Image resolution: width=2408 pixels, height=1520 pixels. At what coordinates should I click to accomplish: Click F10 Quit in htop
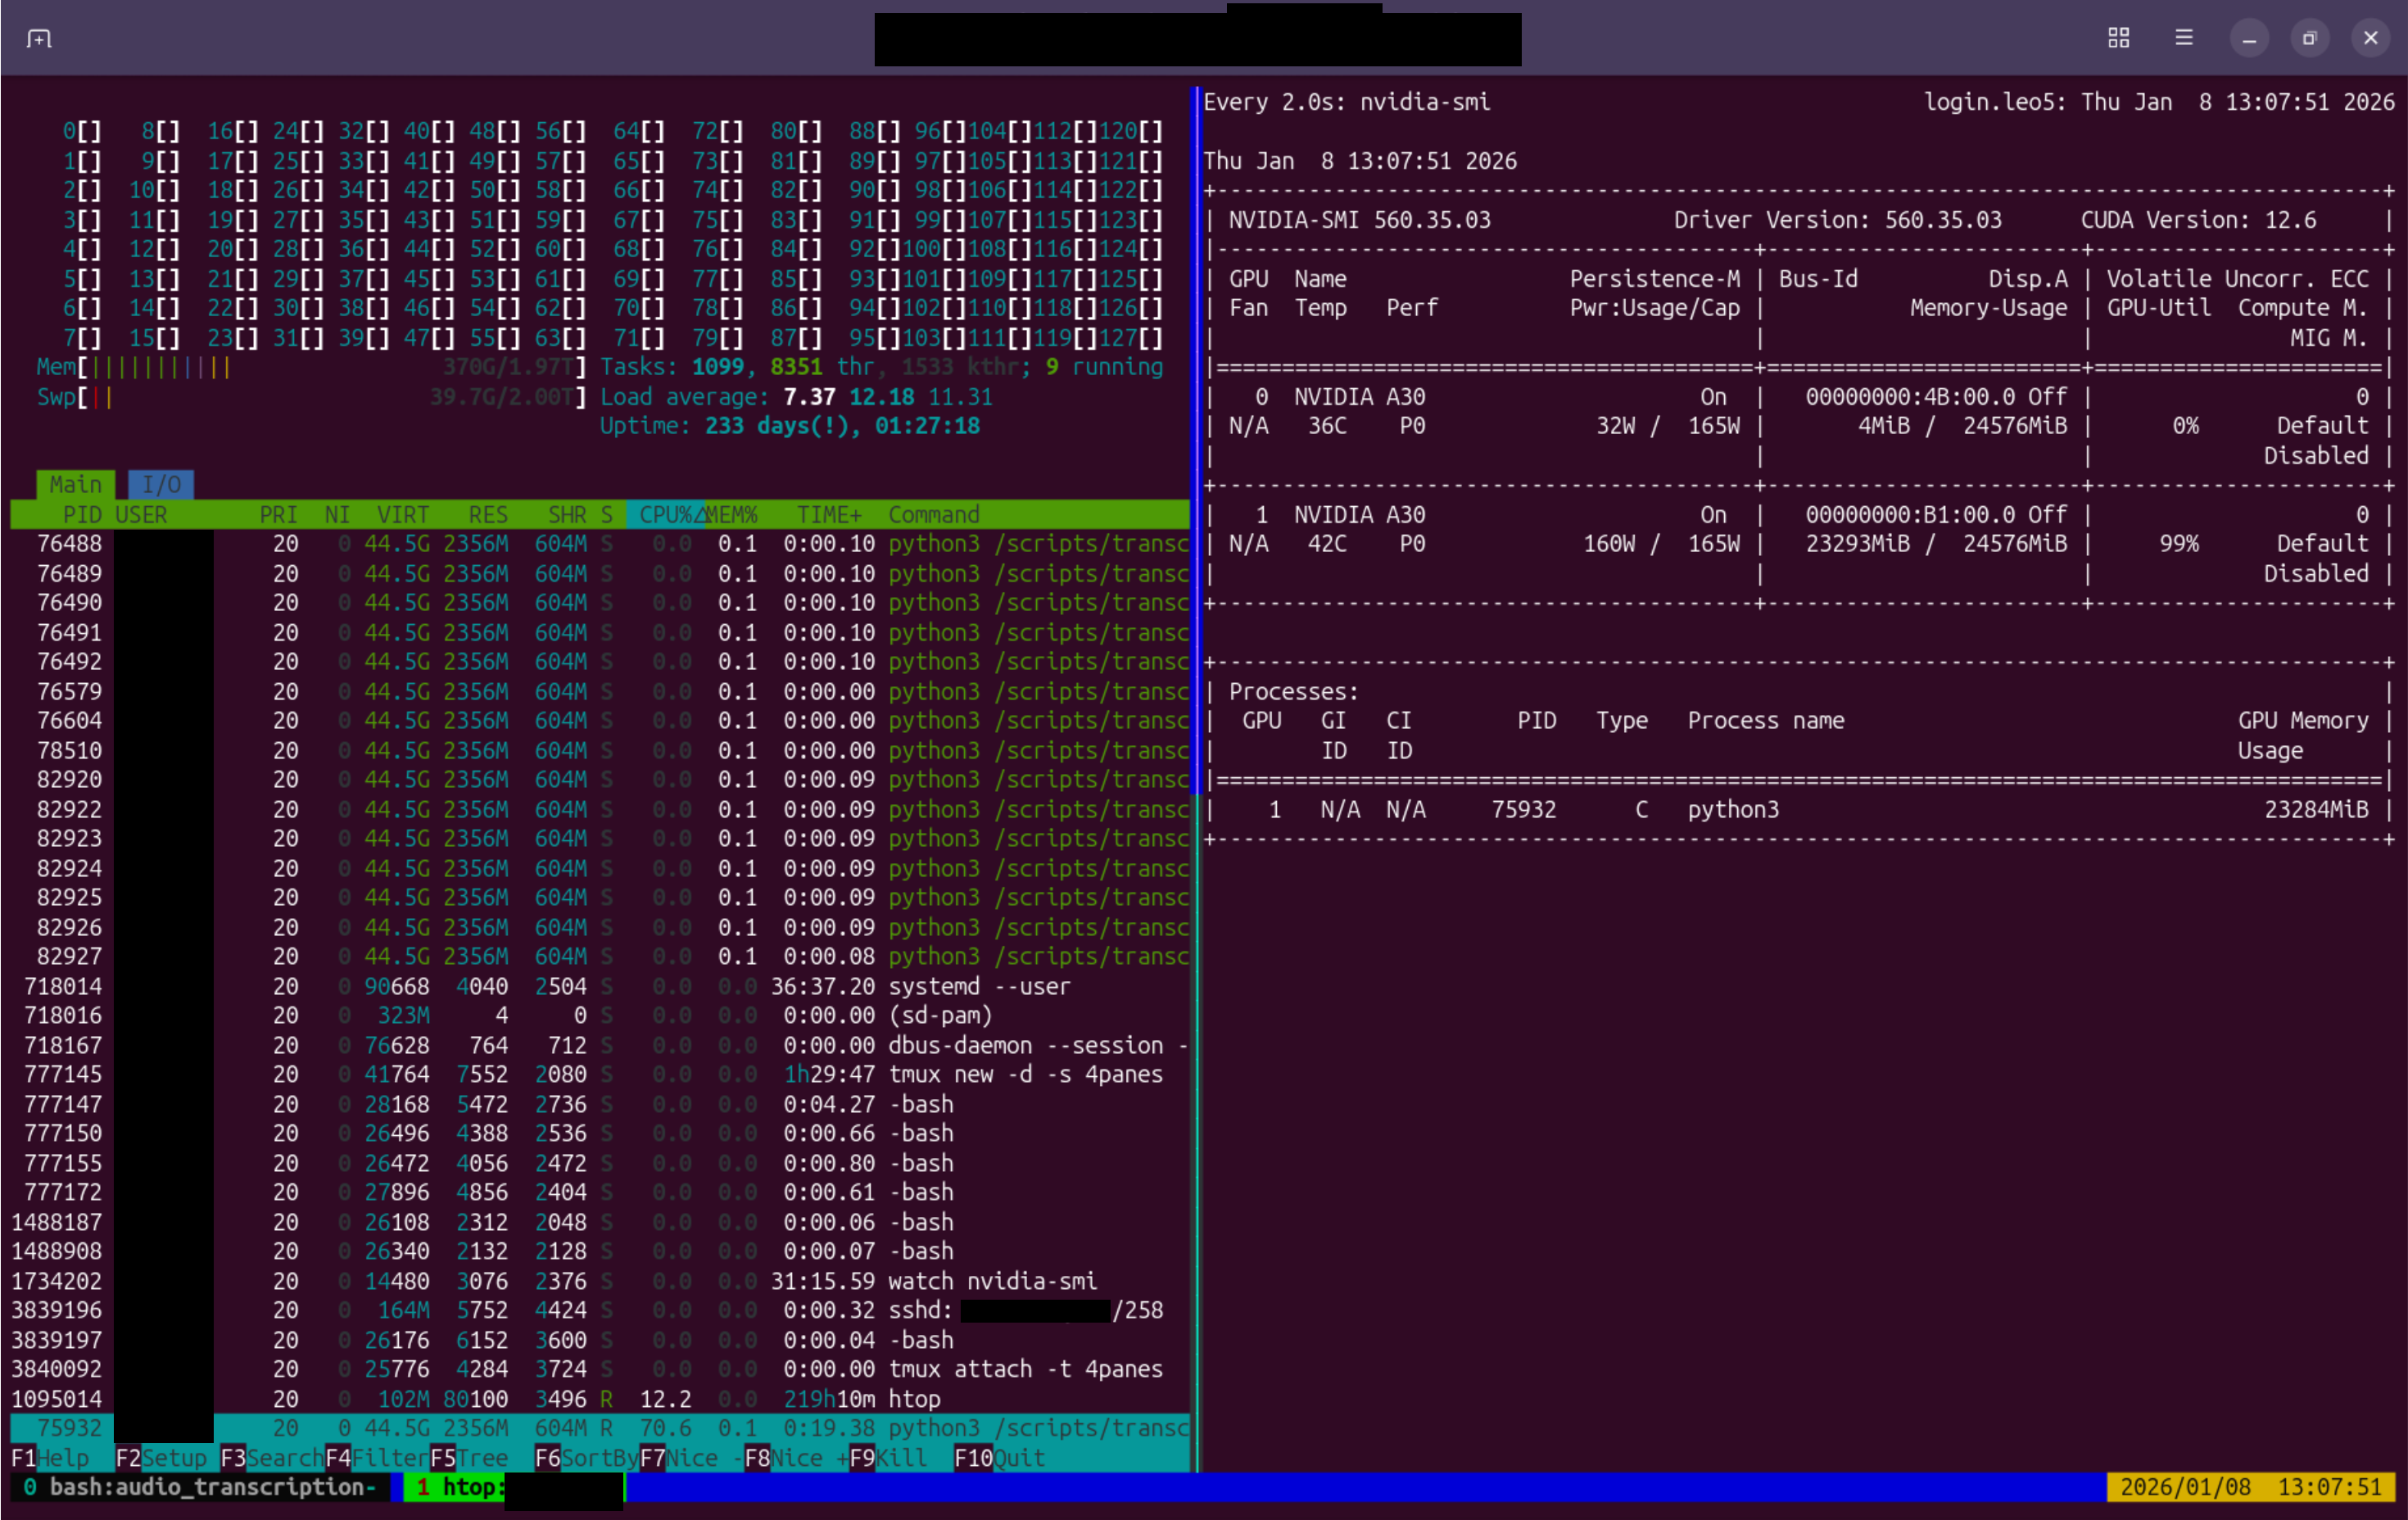point(999,1458)
